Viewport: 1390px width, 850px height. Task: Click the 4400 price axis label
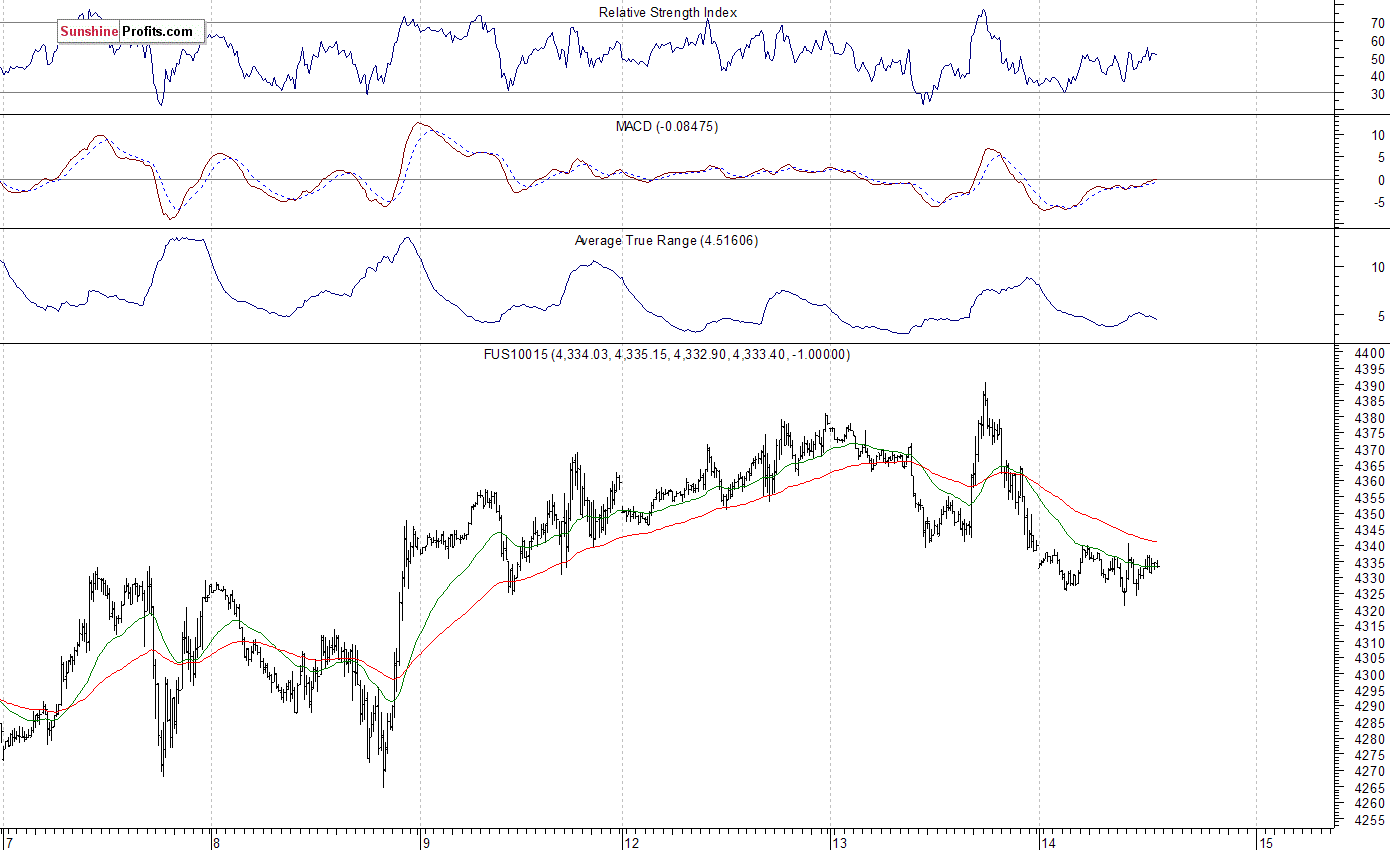[x=1372, y=354]
